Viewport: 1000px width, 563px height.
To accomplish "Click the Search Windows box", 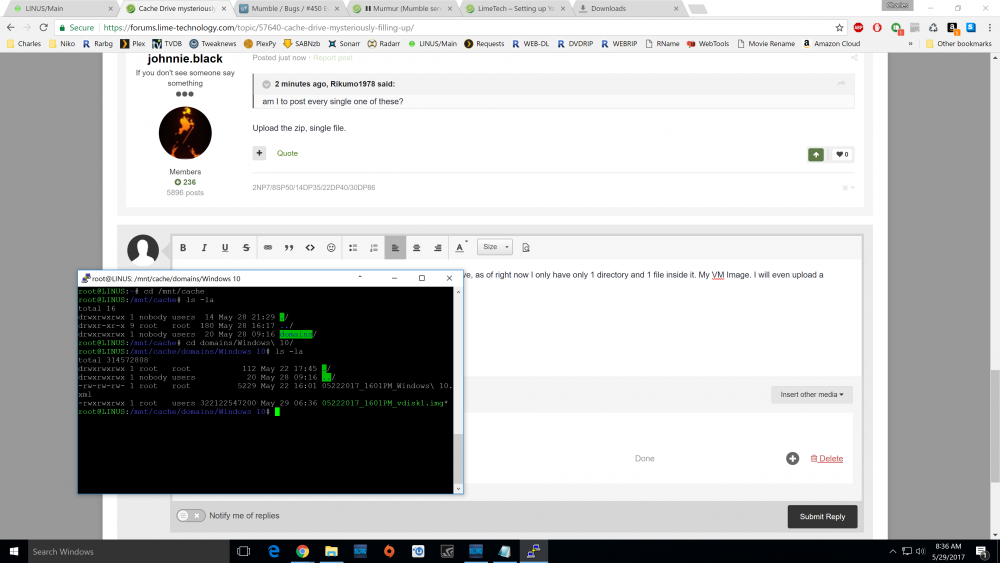I will click(x=128, y=552).
